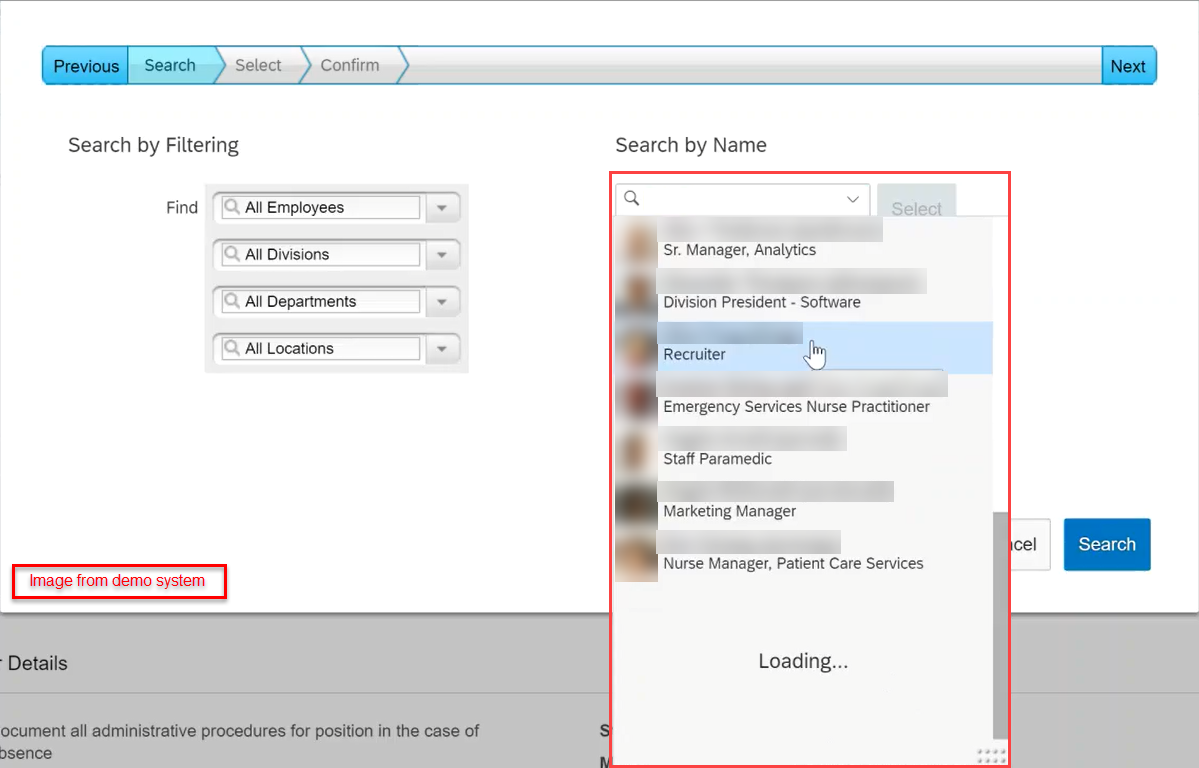The width and height of the screenshot is (1199, 768).
Task: Go to the Search step tab
Action: tap(171, 65)
